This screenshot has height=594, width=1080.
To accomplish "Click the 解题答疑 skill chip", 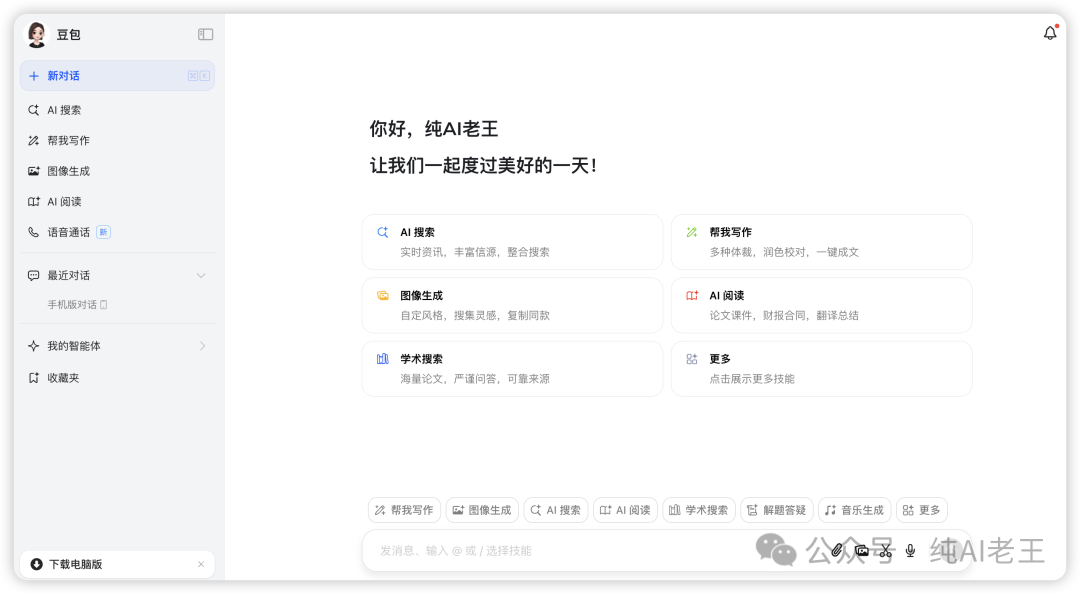I will coord(776,510).
